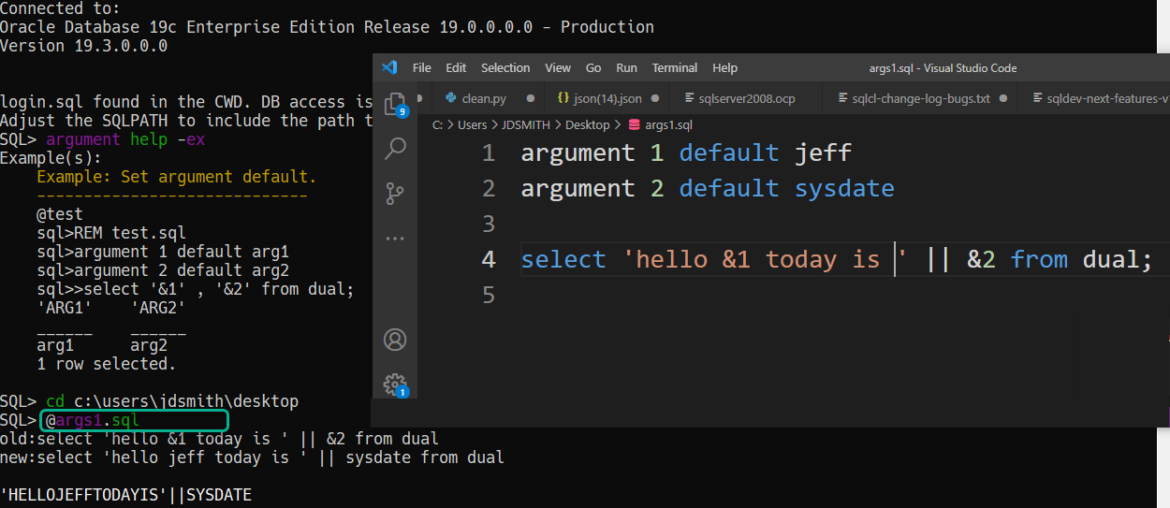Screen dimensions: 1170x508
Task: Click '1 row selected.' in the terminal
Action: [x=107, y=364]
